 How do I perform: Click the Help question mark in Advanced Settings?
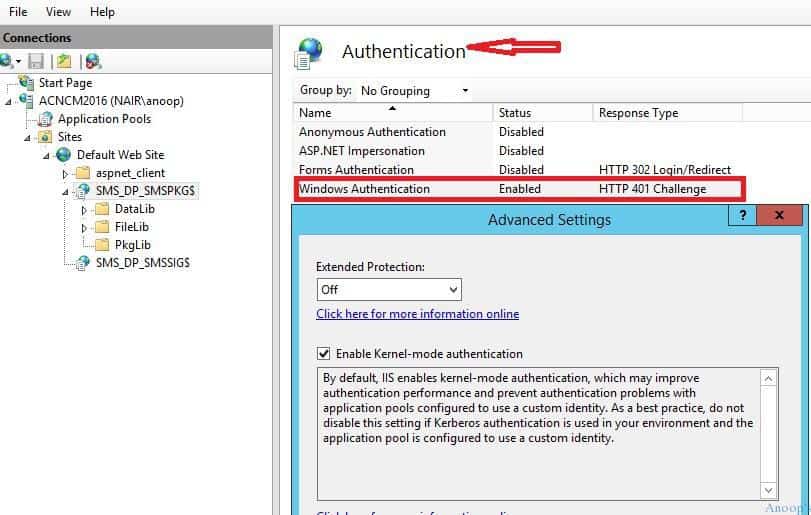741,216
